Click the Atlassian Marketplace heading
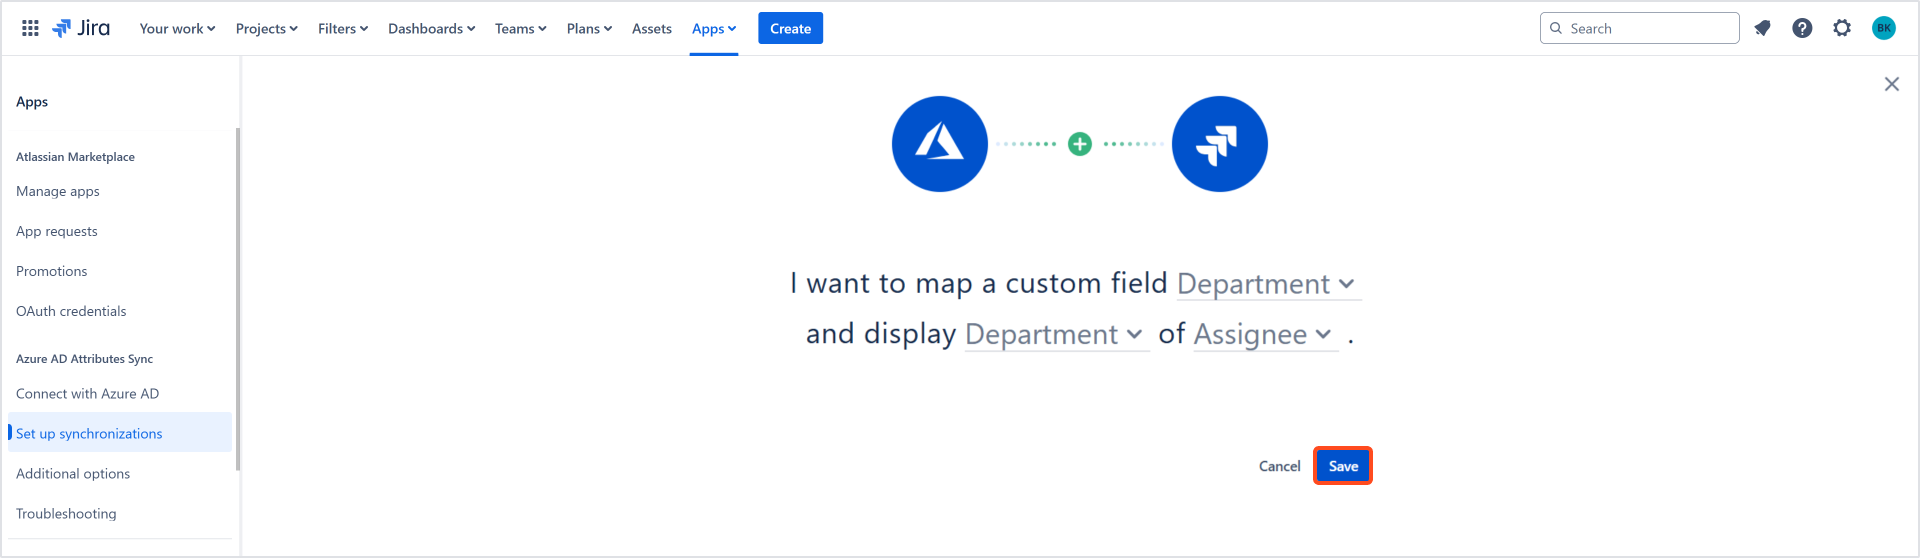This screenshot has height=558, width=1920. click(75, 157)
